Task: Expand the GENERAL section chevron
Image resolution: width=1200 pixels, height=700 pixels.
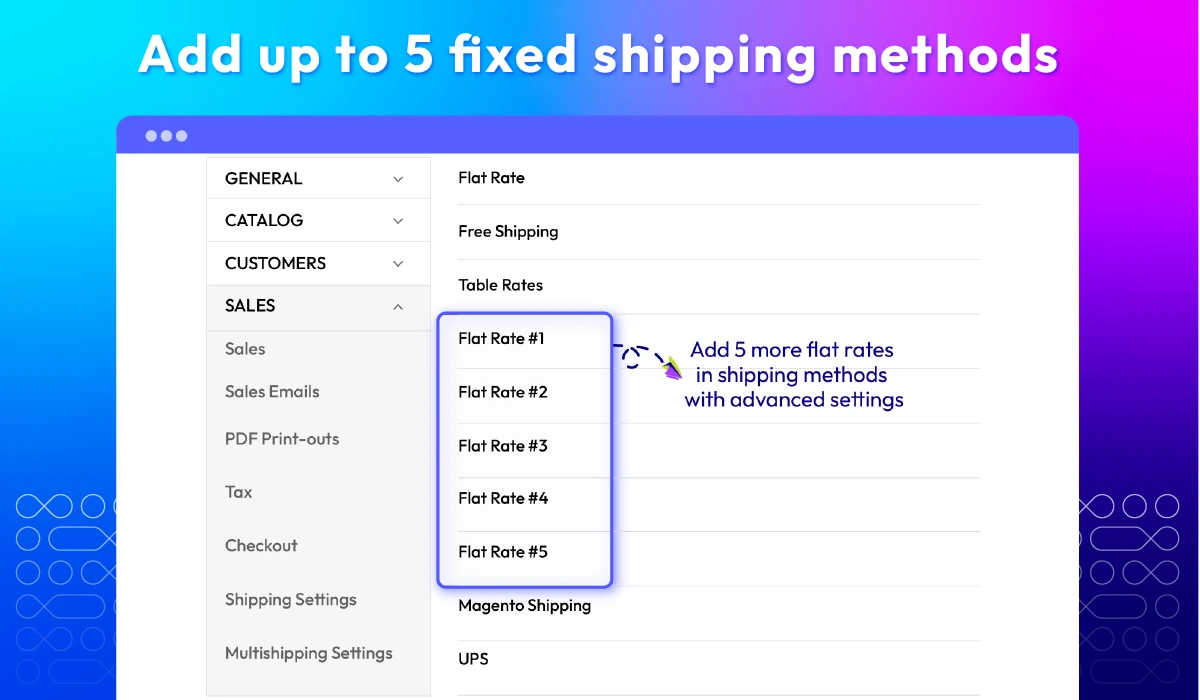Action: (398, 179)
